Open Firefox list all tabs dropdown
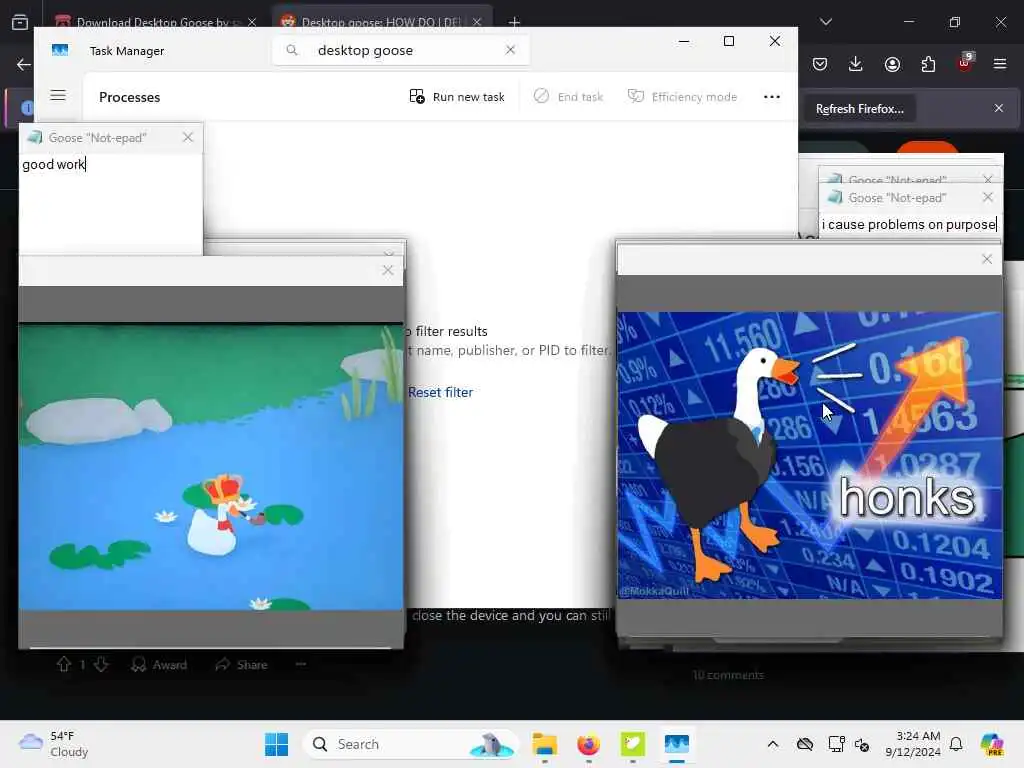 [826, 22]
